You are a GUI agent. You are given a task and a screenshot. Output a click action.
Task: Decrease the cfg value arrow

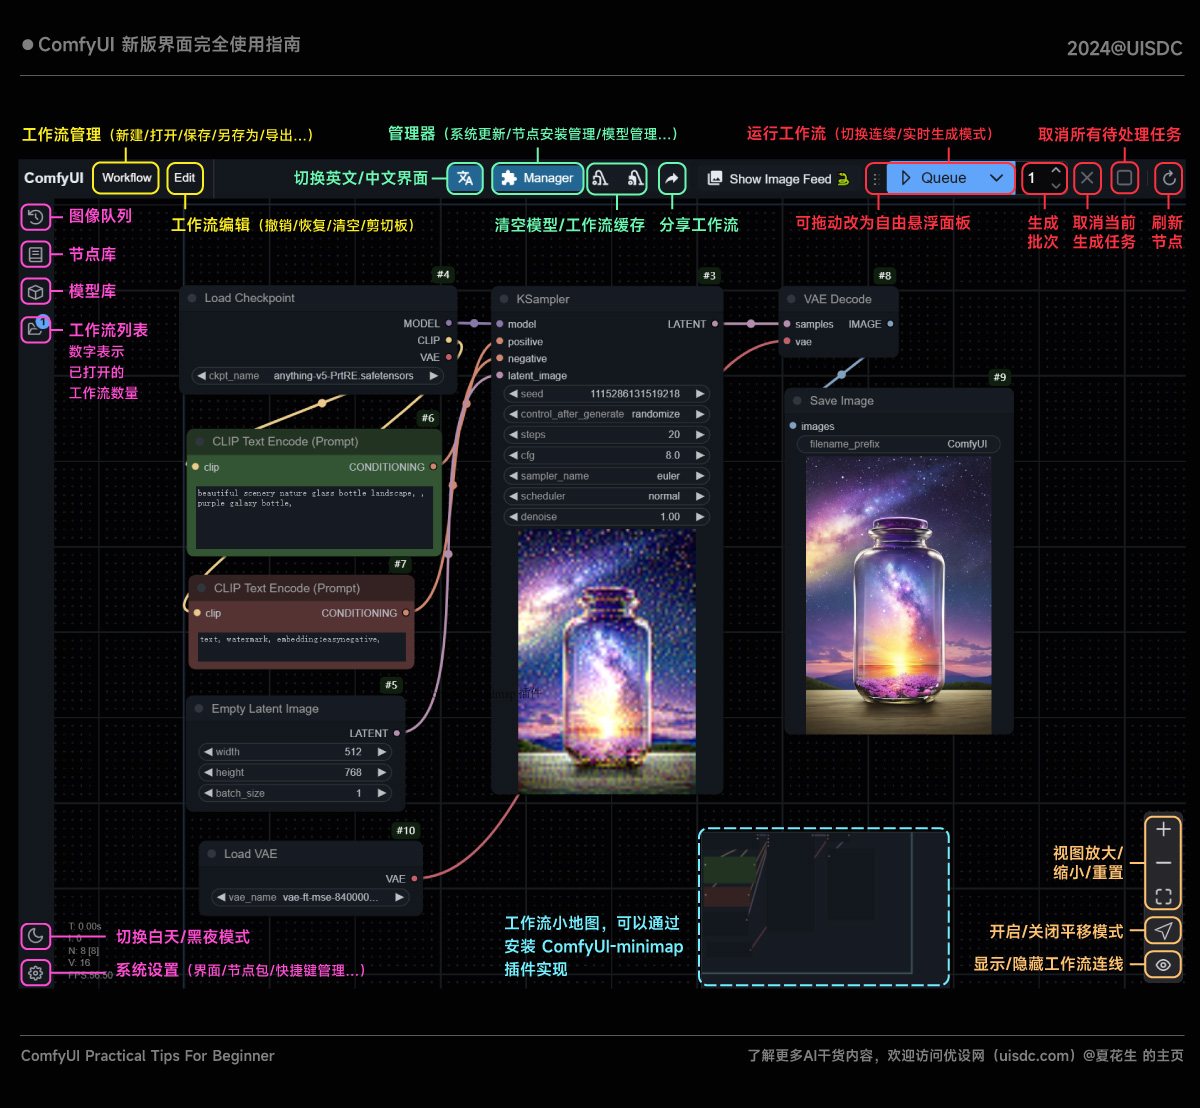tap(513, 455)
